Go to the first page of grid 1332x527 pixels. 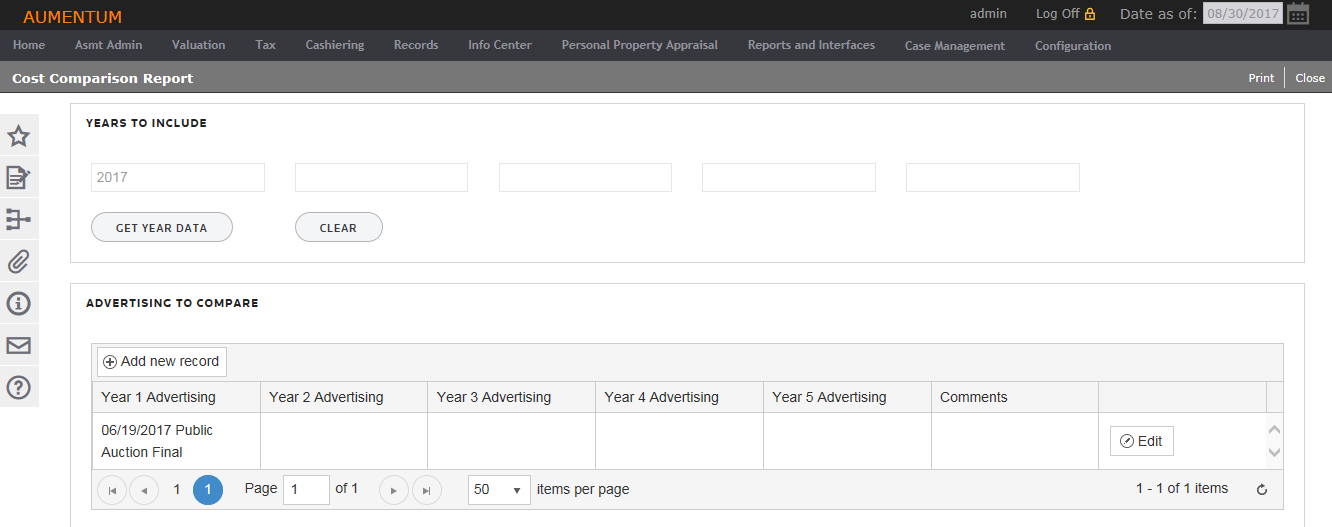(x=112, y=490)
